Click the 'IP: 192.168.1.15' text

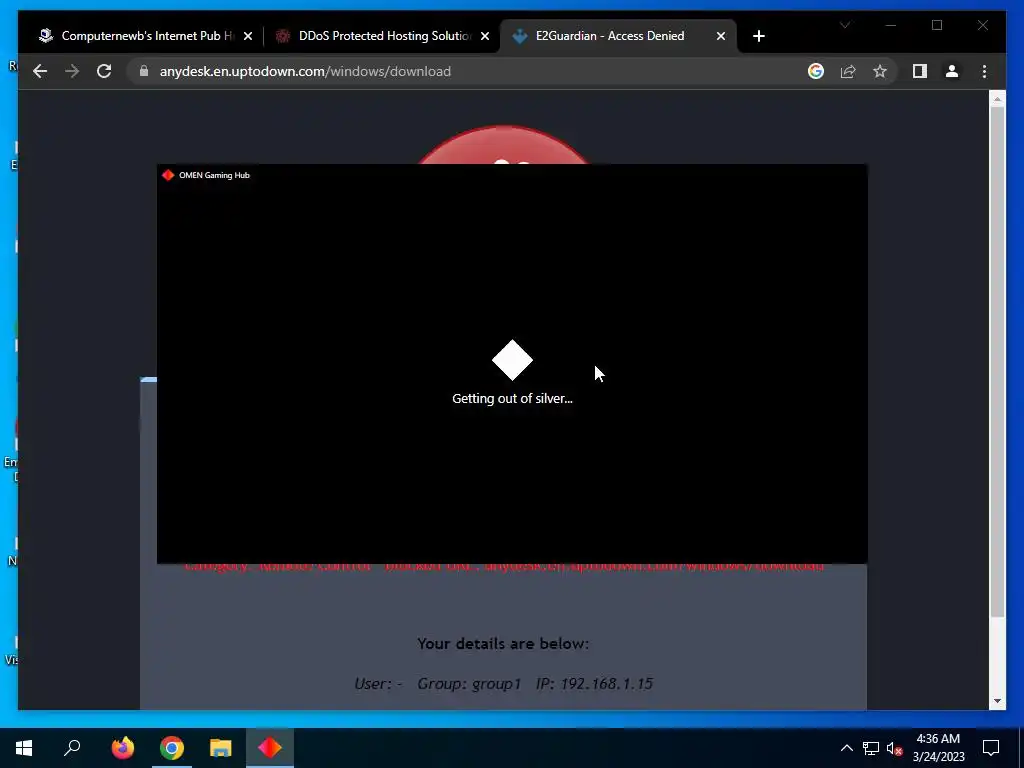coord(594,683)
